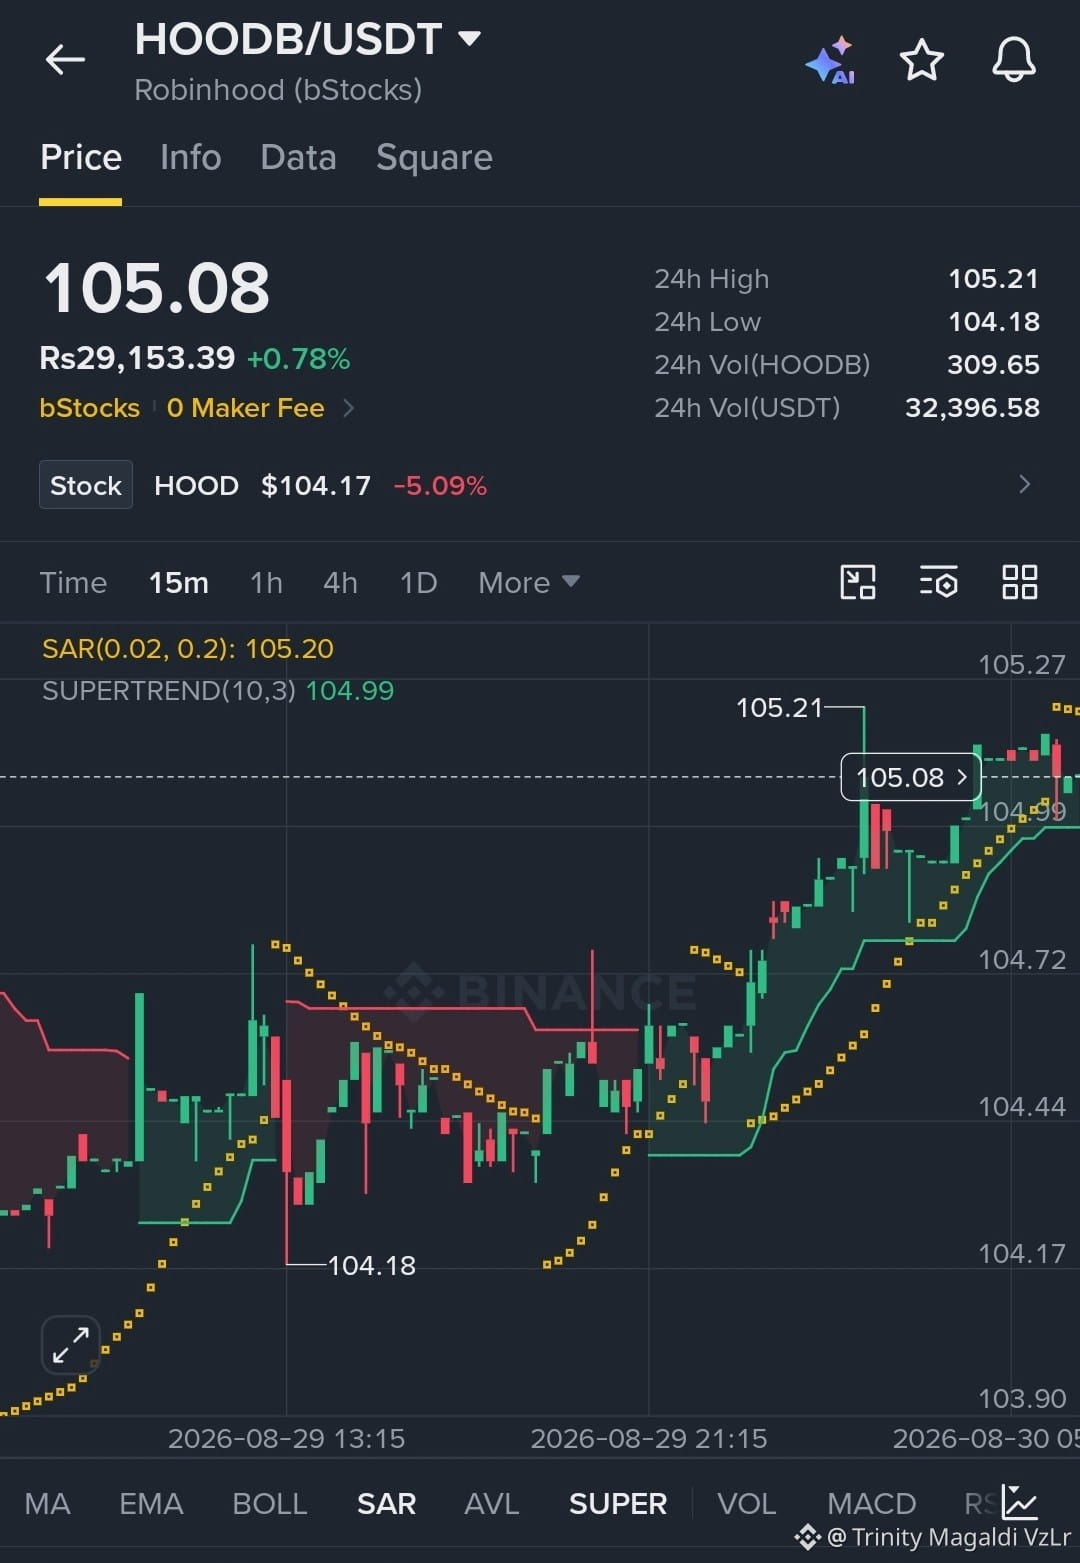This screenshot has height=1563, width=1080.
Task: Open the 0 Maker Fee link
Action: (246, 408)
